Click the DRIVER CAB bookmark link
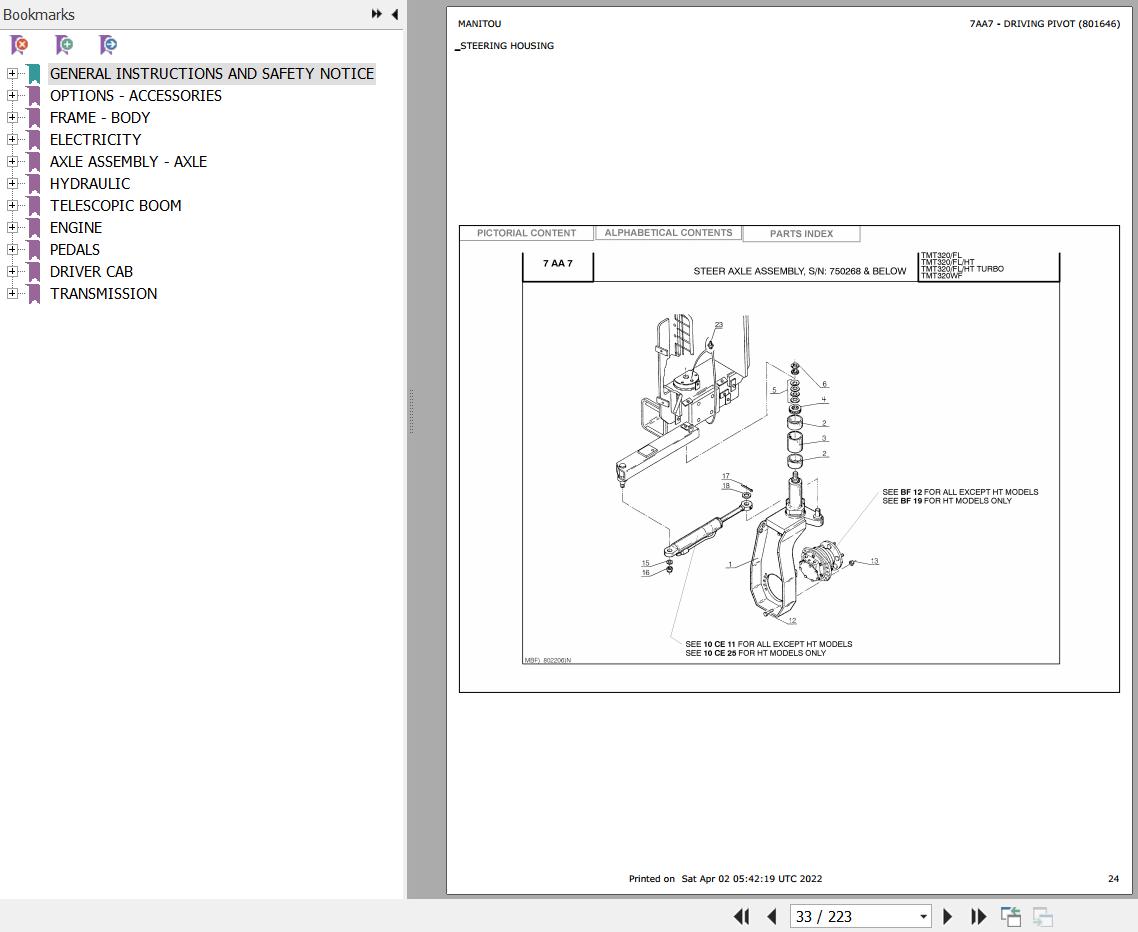 coord(90,271)
